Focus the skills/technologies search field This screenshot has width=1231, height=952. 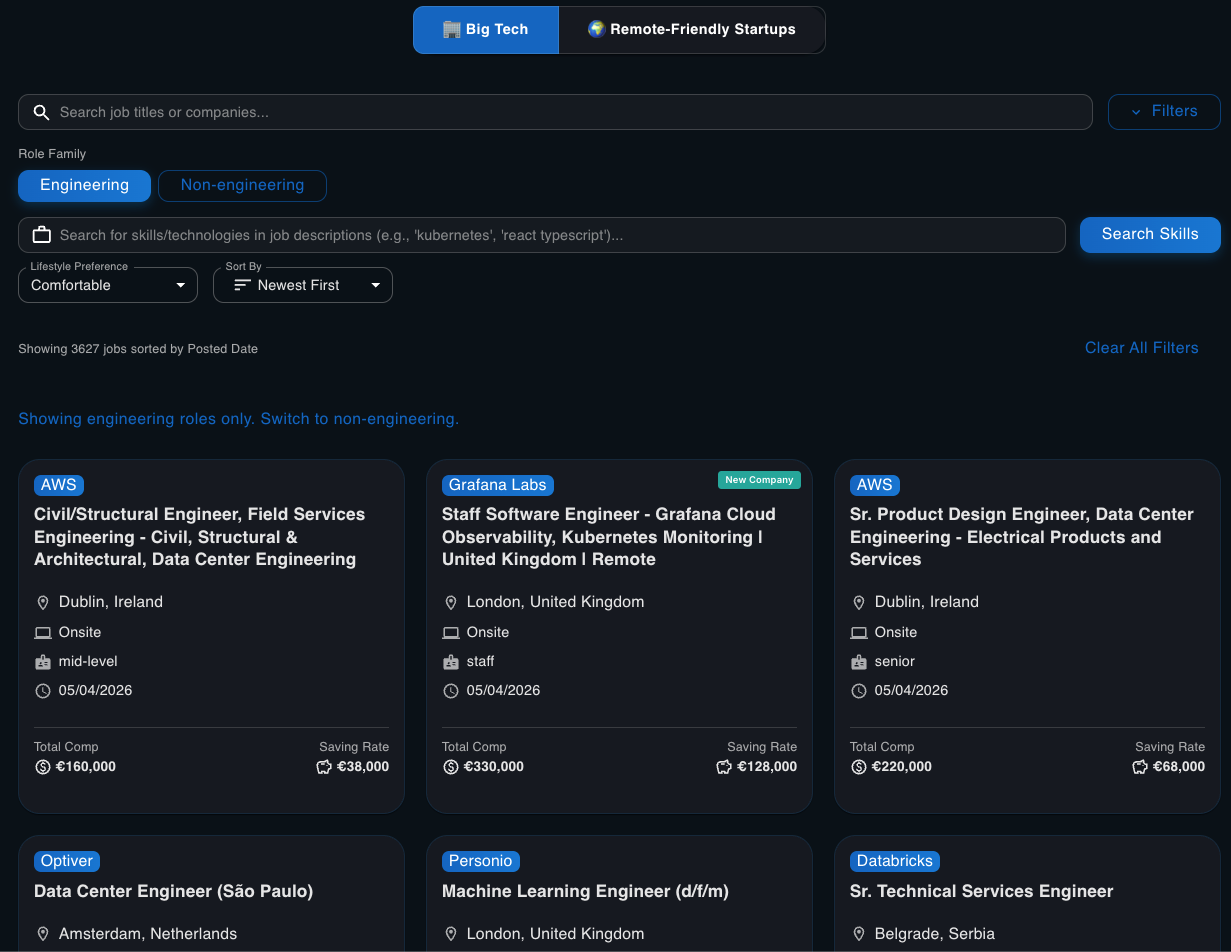pyautogui.click(x=541, y=235)
